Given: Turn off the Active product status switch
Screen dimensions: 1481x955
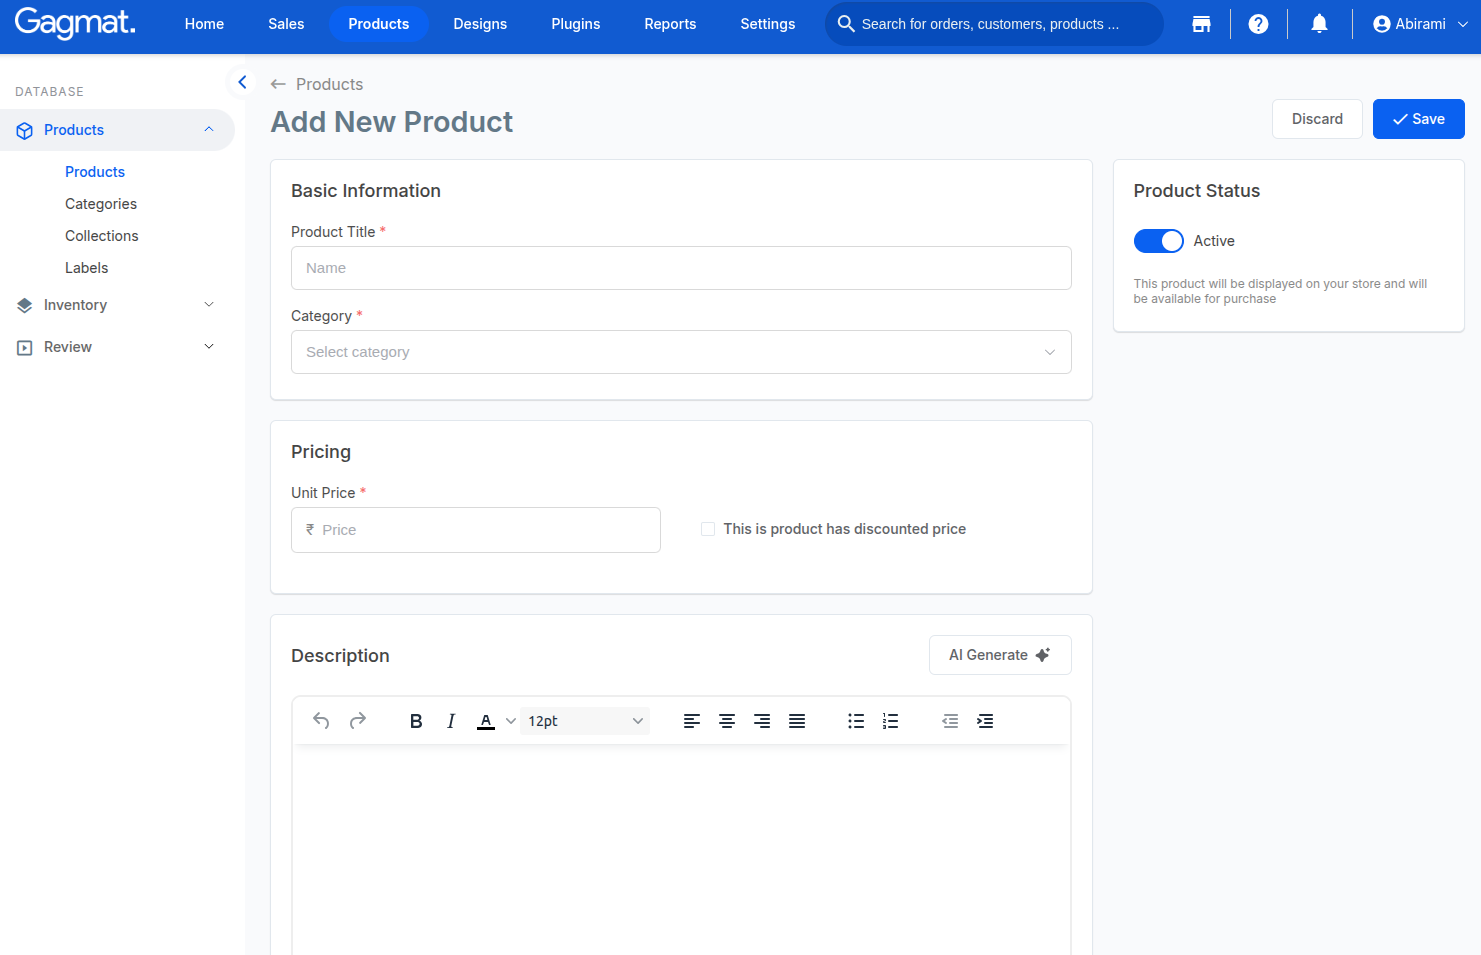Looking at the screenshot, I should [1159, 241].
